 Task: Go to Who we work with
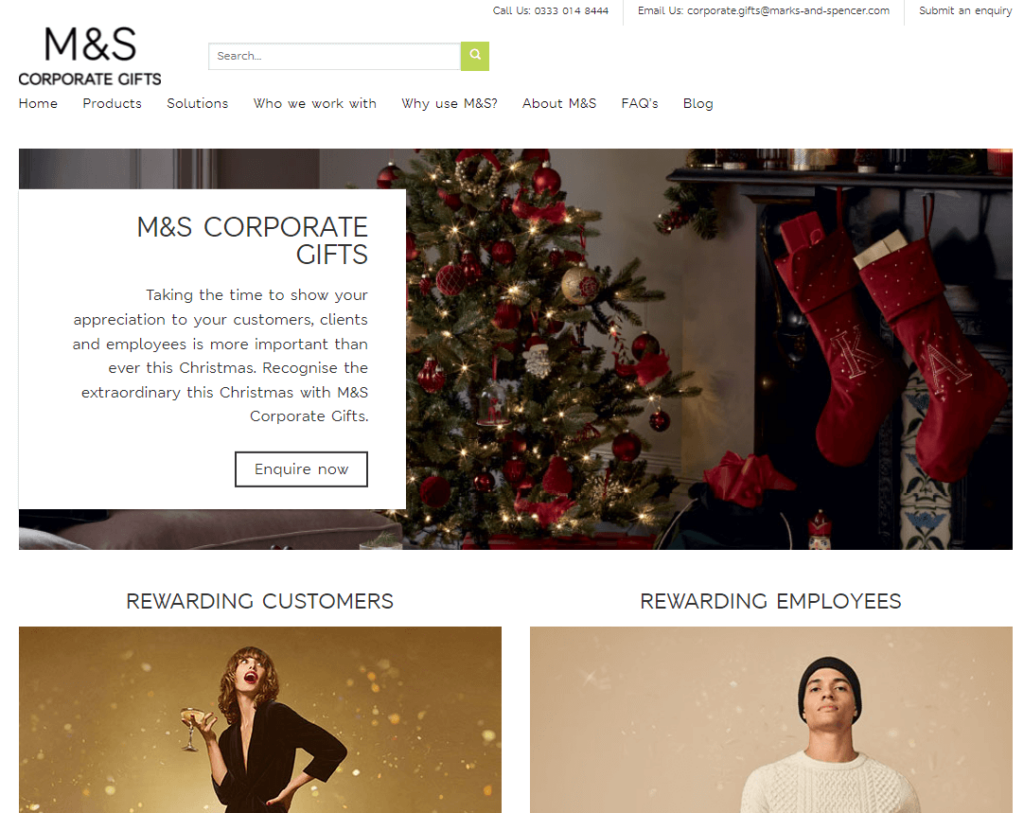(x=315, y=103)
